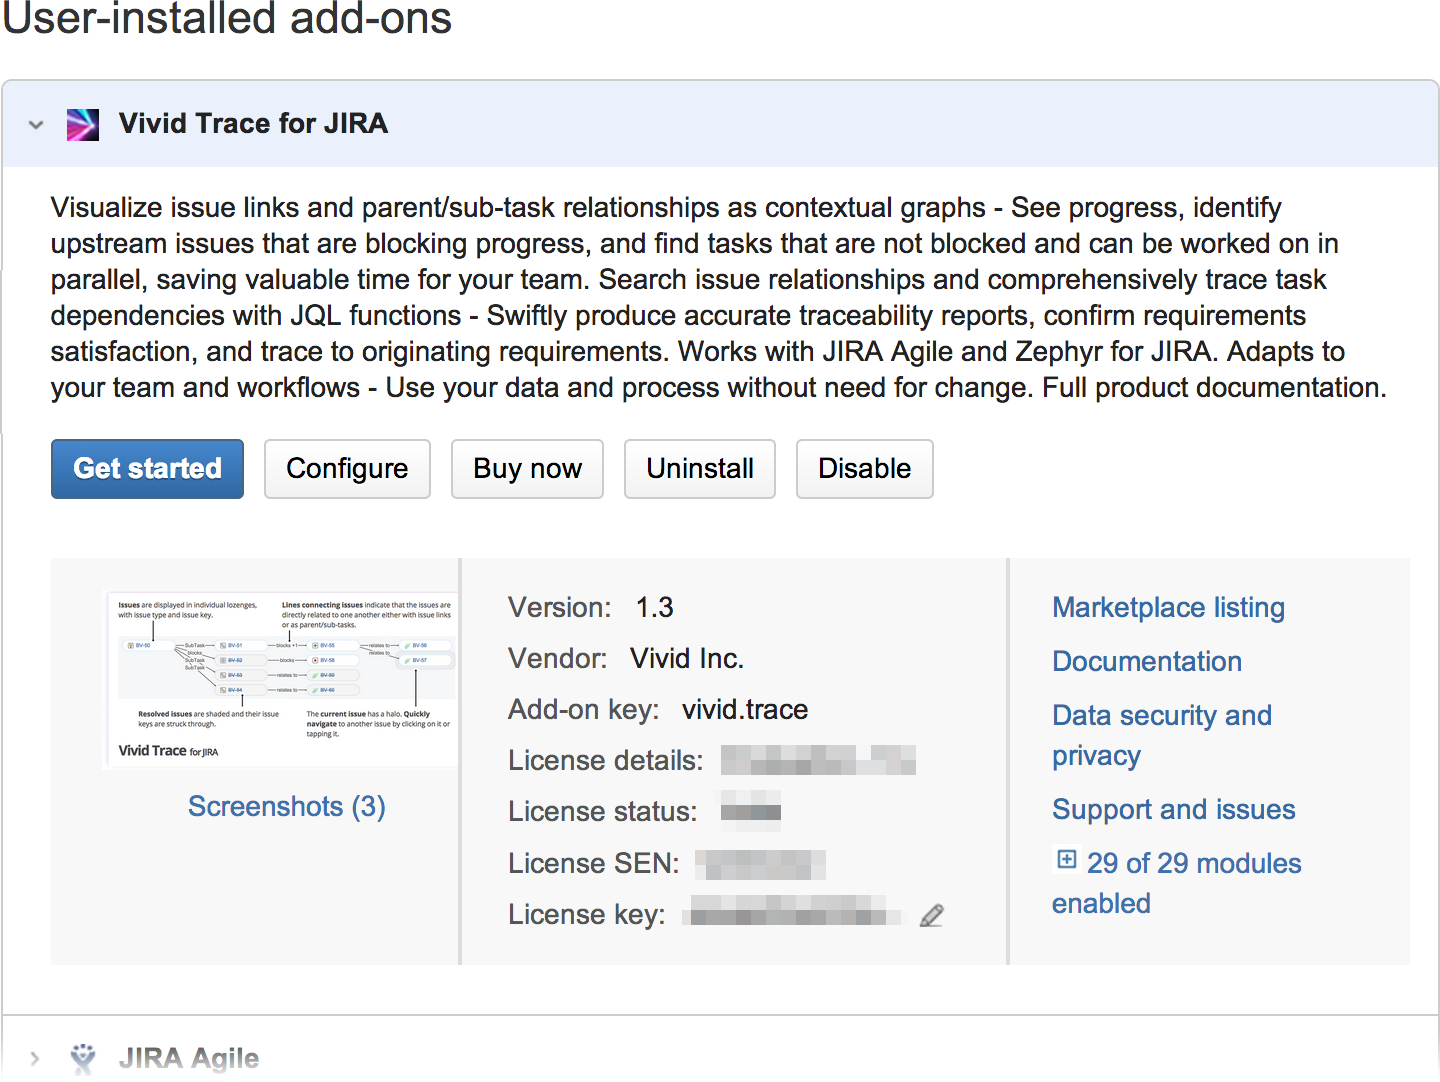Click 29 of 29 modules enabled link
1440x1082 pixels.
tap(1177, 883)
